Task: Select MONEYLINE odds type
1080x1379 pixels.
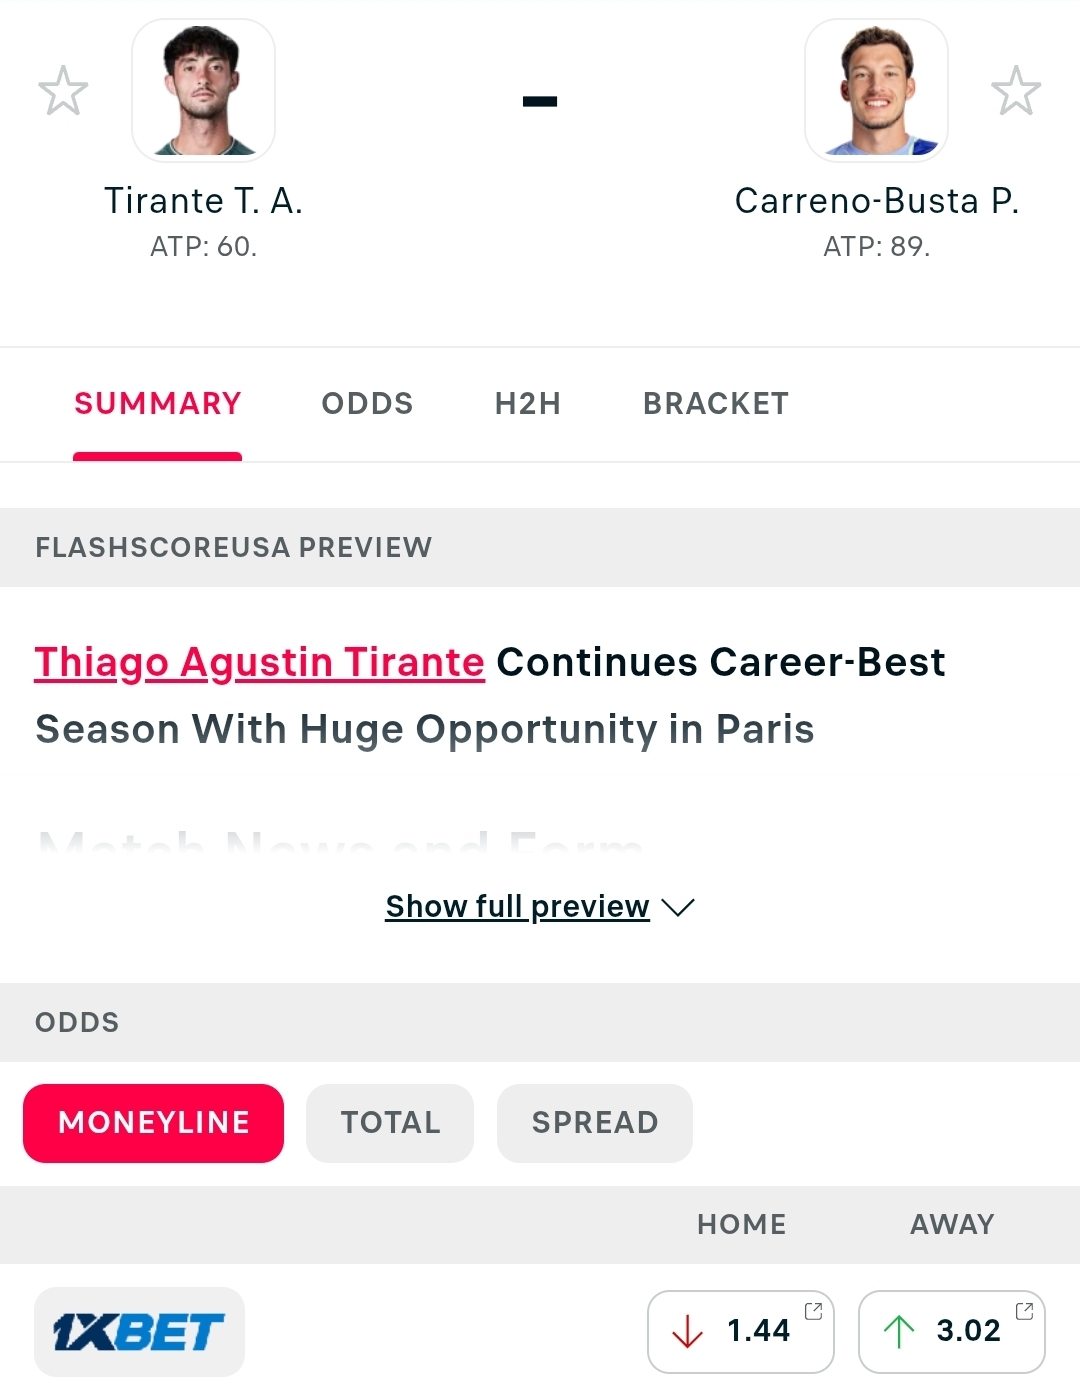Action: (x=154, y=1123)
